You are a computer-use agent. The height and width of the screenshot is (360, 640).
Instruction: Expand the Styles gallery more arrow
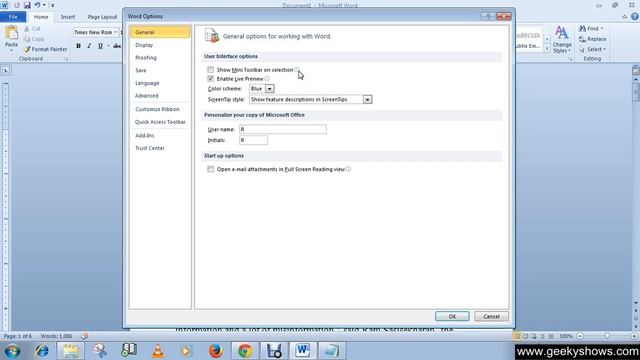pos(547,49)
